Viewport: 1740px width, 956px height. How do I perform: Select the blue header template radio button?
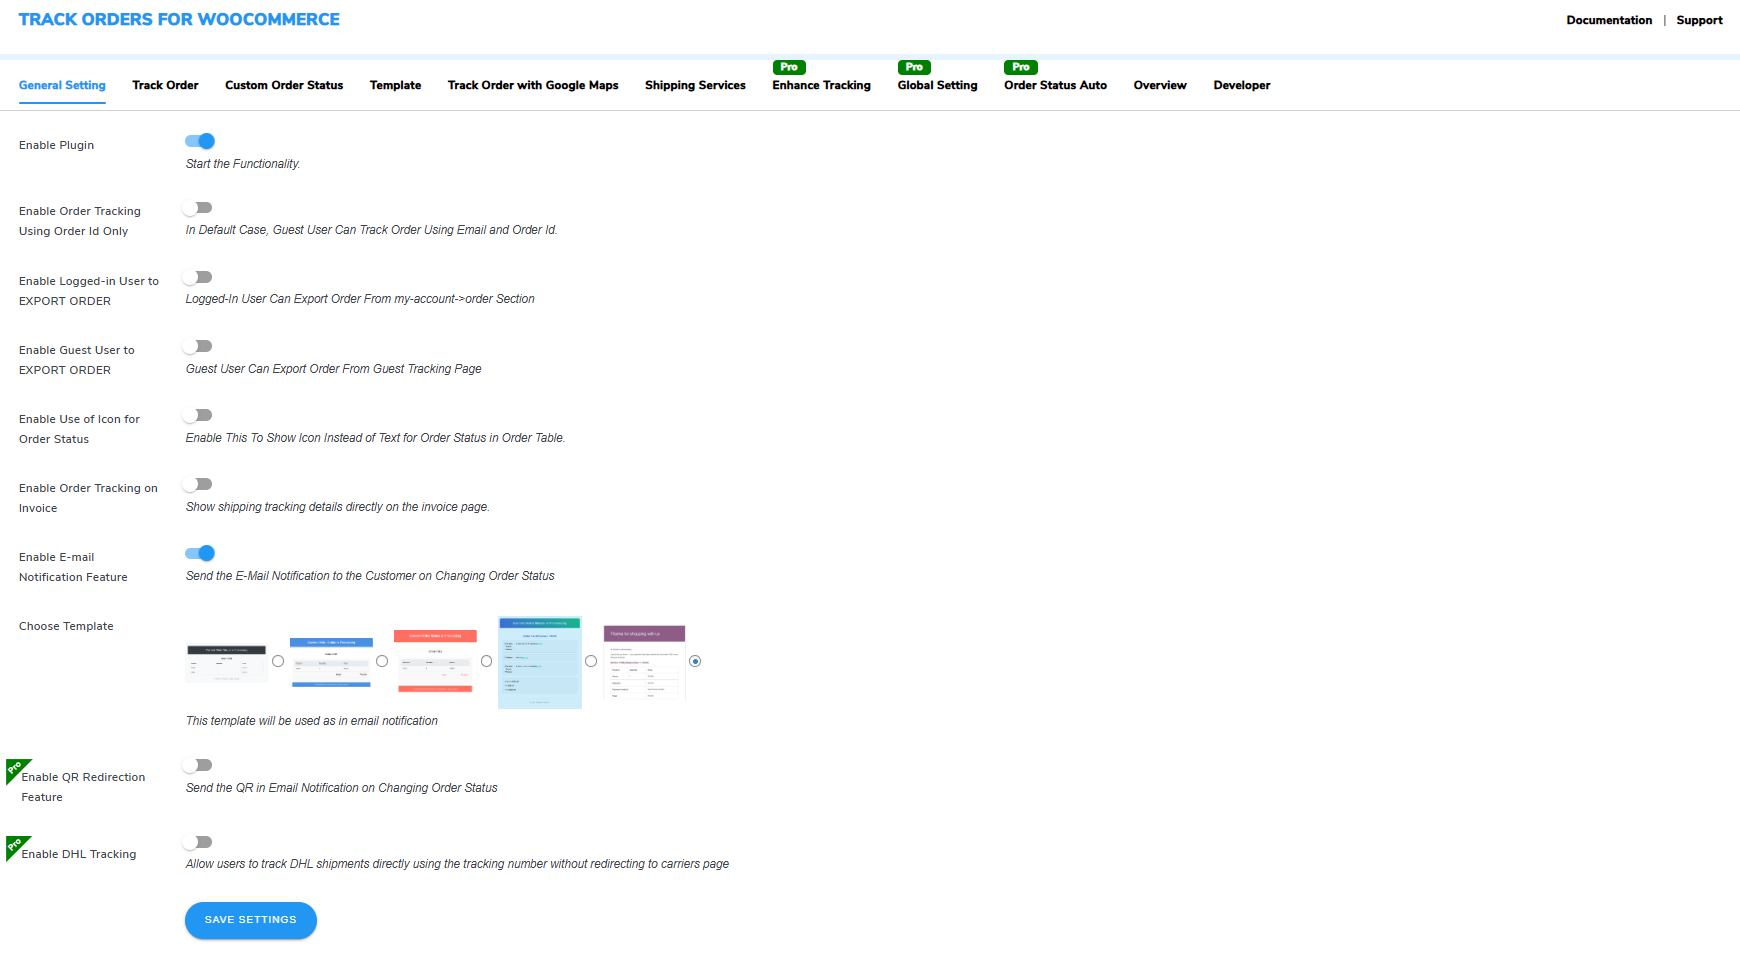tap(382, 661)
